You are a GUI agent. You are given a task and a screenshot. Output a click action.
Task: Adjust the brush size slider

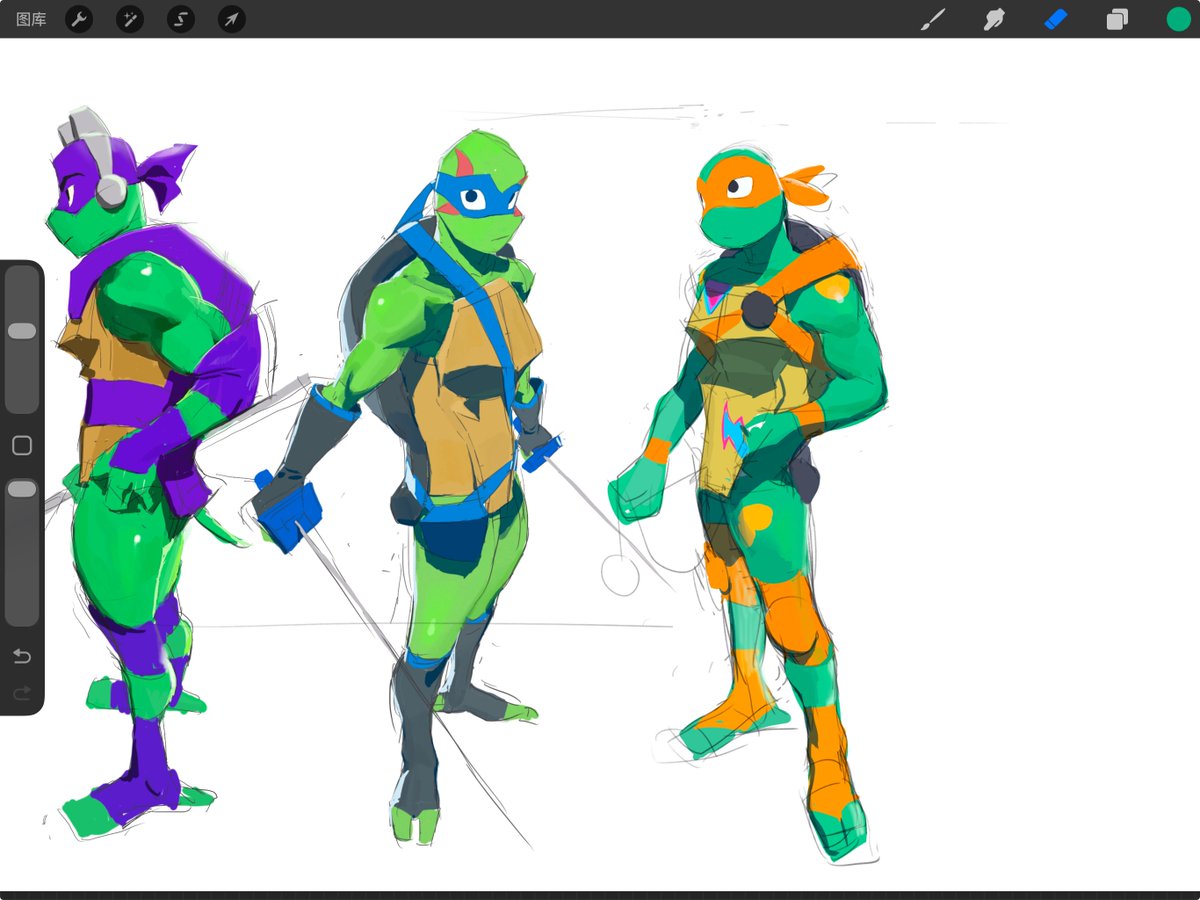click(22, 339)
